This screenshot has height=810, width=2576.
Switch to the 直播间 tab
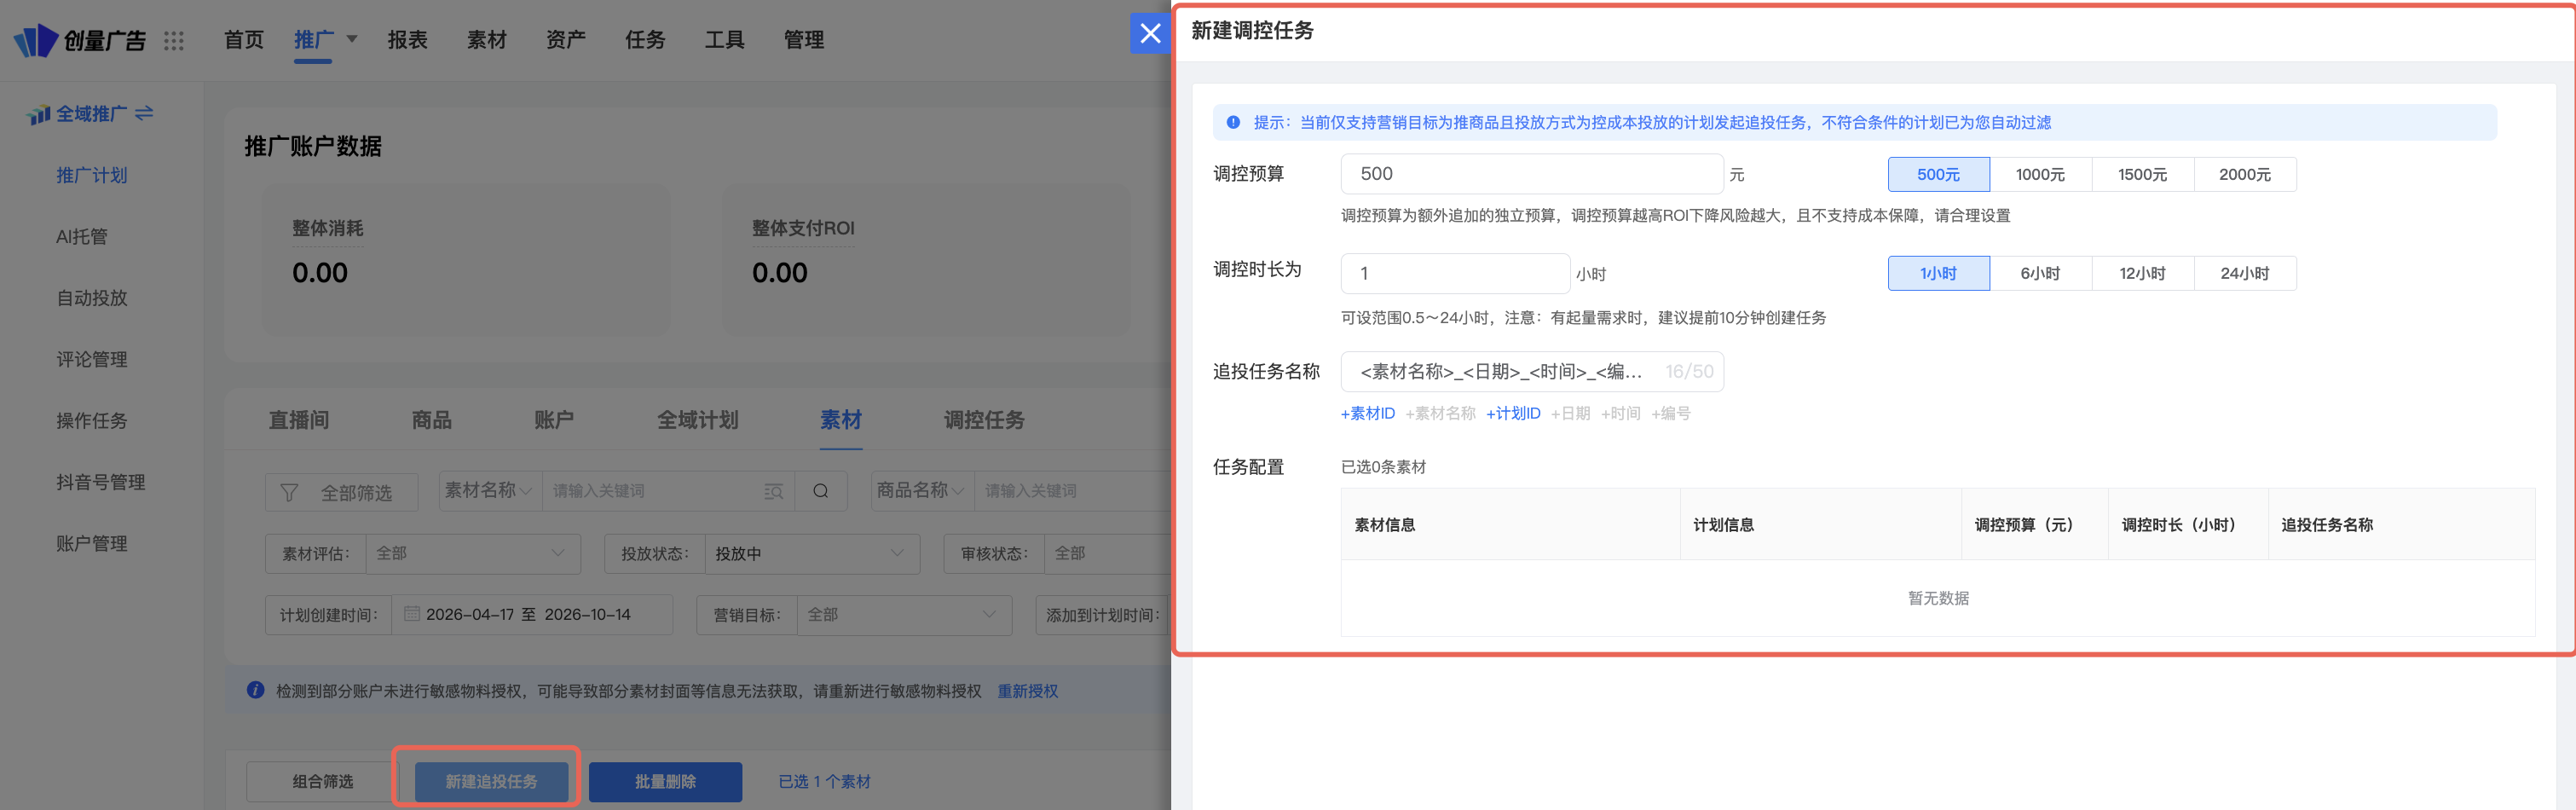pos(298,420)
